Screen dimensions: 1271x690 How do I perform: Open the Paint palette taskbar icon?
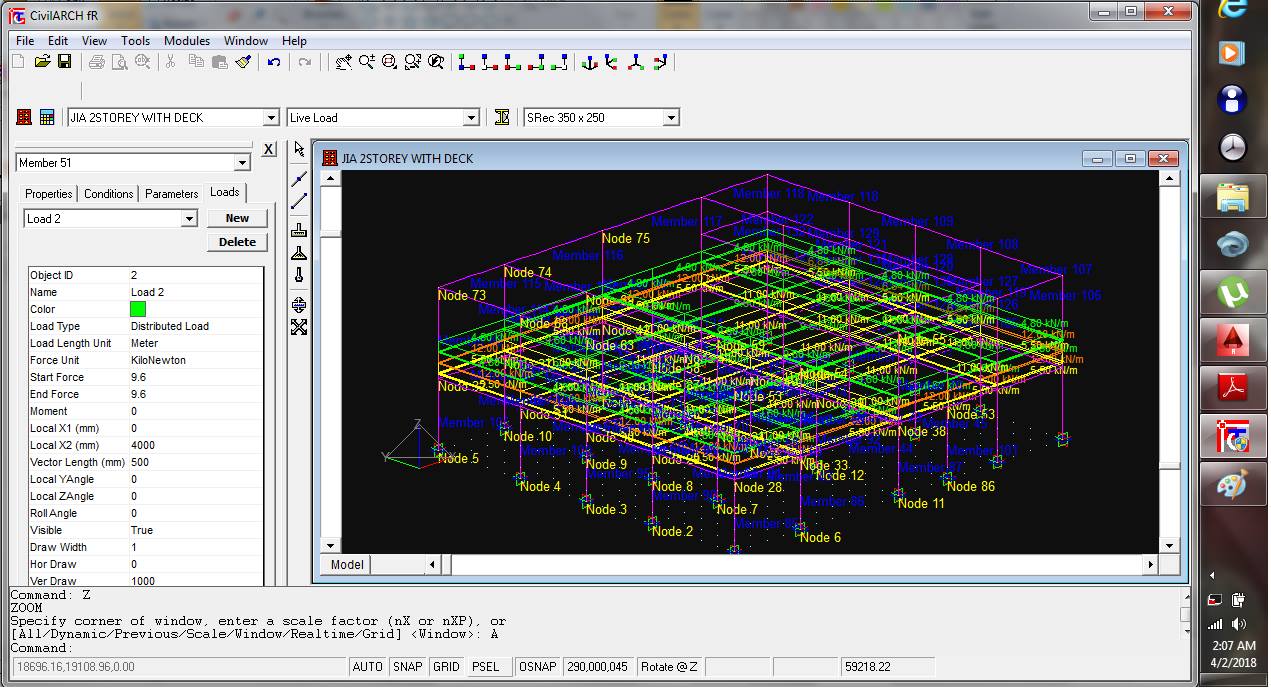pos(1232,484)
